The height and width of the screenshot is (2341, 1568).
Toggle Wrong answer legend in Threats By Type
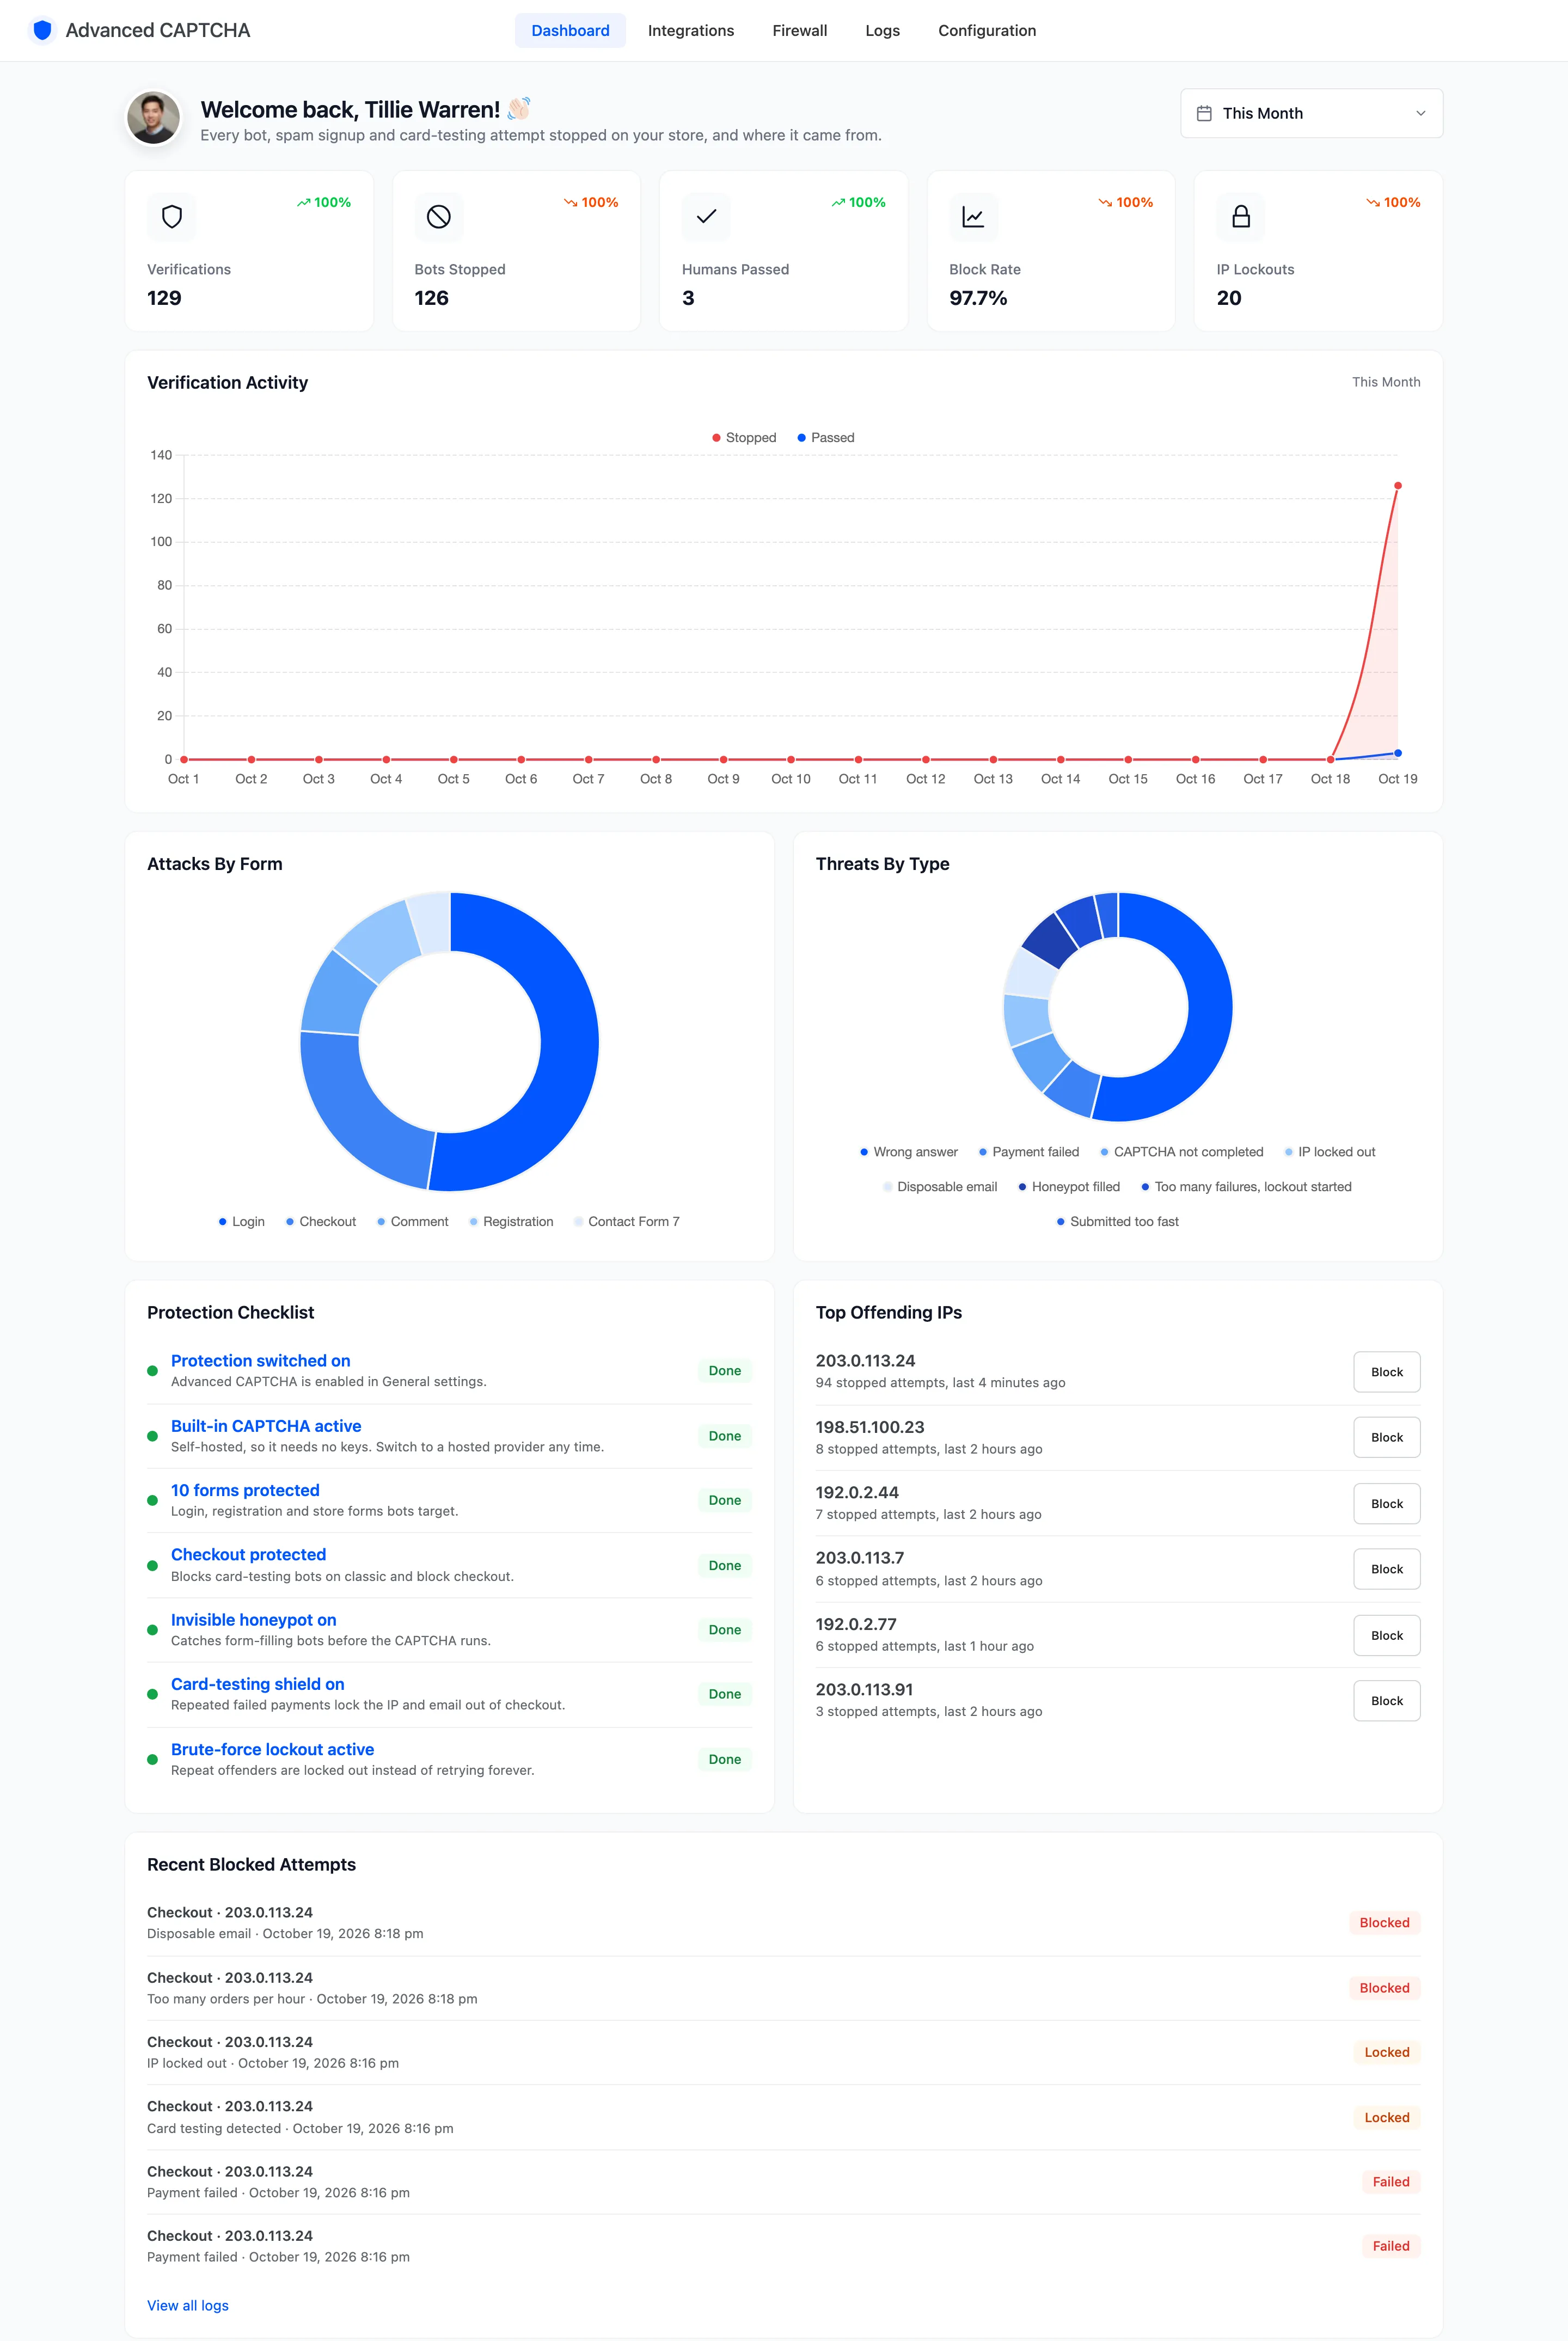pos(909,1152)
